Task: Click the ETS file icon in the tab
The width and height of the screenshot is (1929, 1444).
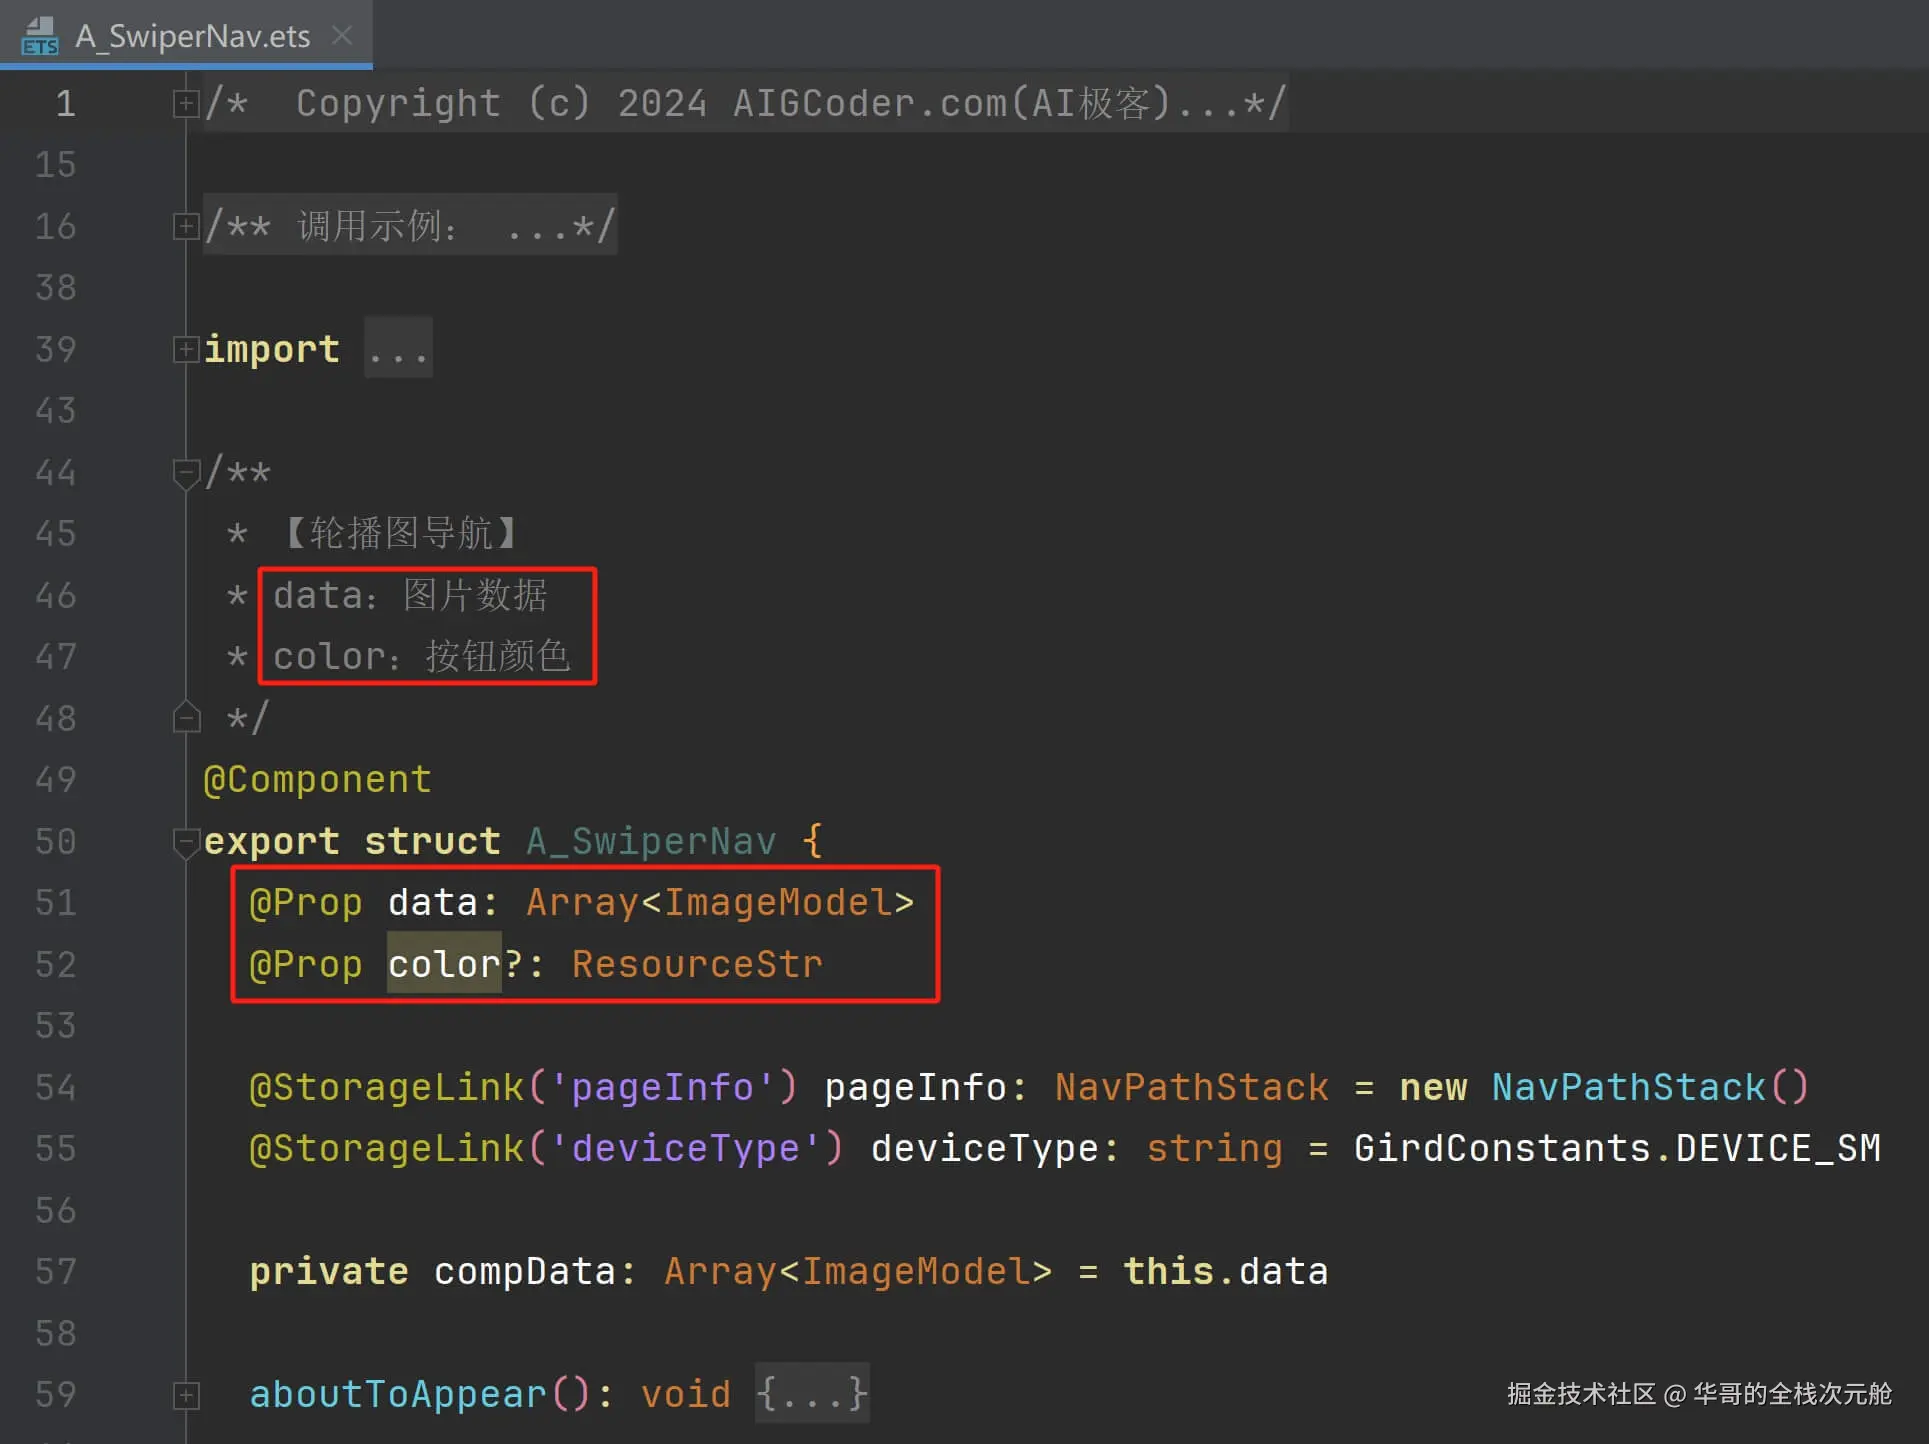Action: click(x=39, y=36)
